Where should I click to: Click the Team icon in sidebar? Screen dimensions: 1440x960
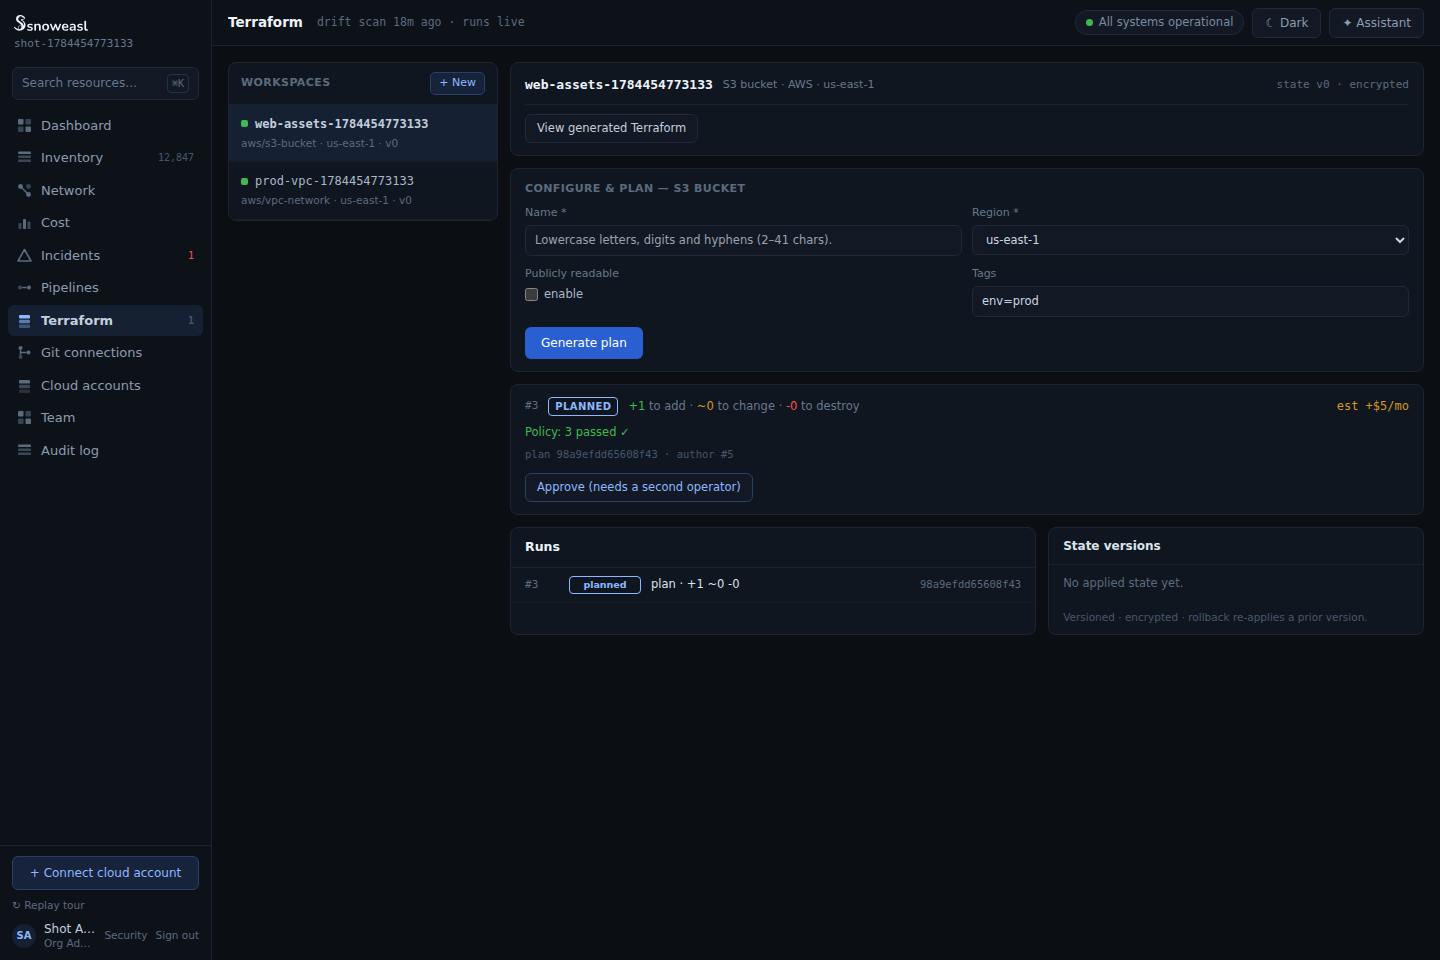click(x=24, y=417)
